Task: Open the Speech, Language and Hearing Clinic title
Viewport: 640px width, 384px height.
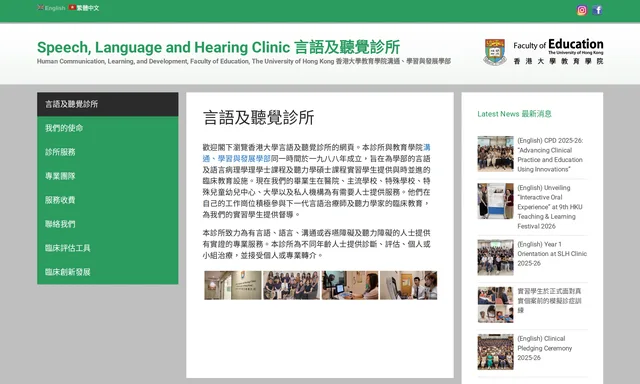Action: pos(218,47)
